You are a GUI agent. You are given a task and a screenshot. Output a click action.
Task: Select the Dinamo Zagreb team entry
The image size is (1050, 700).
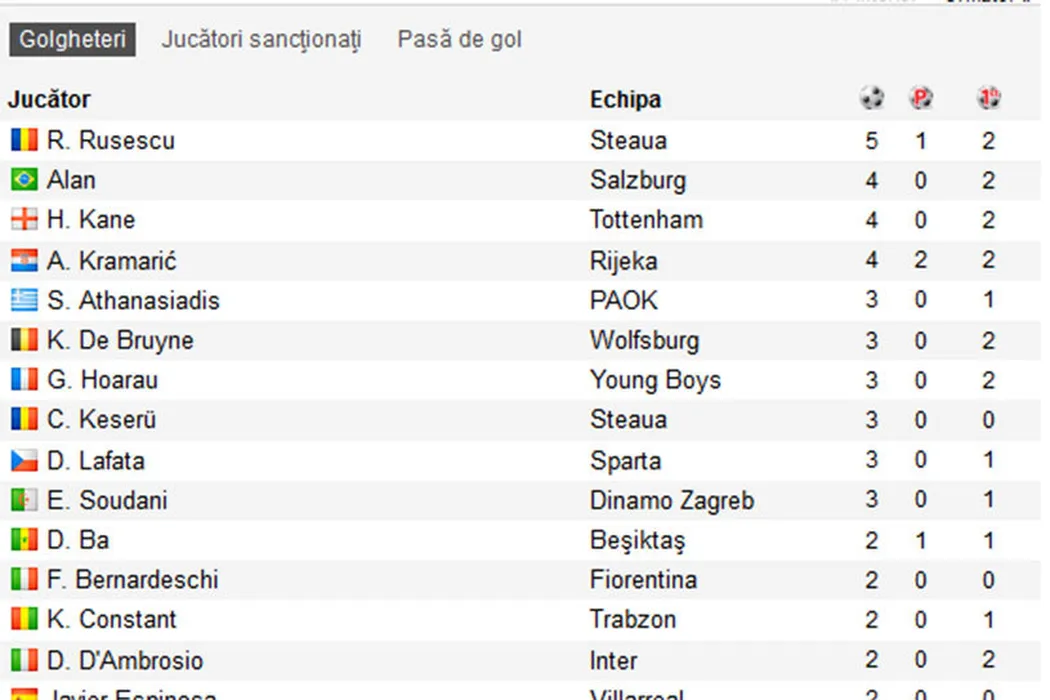(x=672, y=500)
